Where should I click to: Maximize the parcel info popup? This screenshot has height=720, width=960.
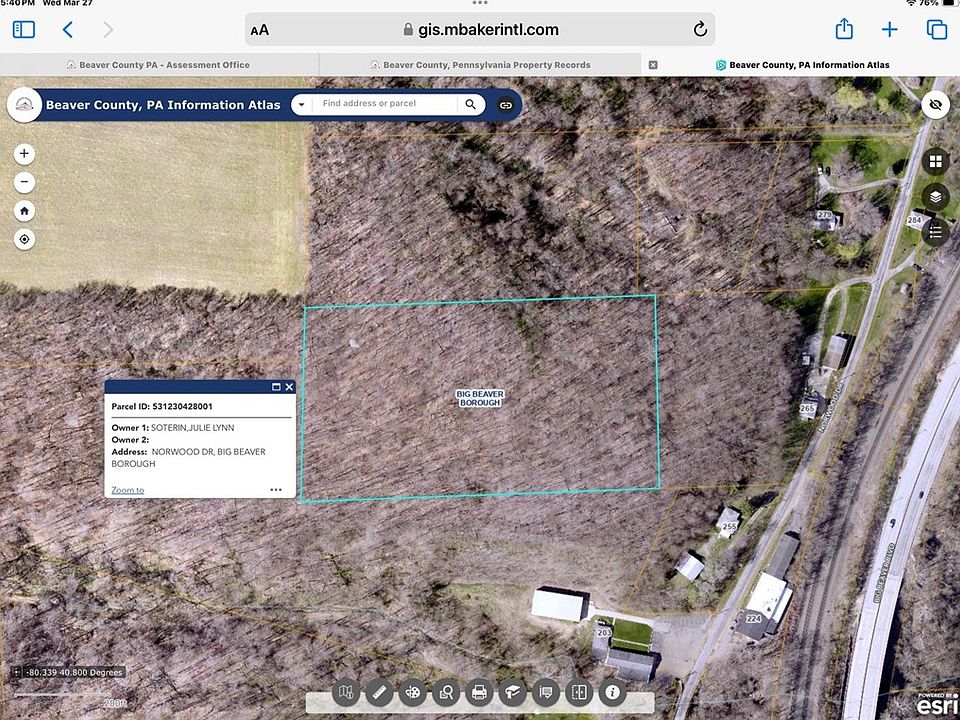click(x=276, y=387)
